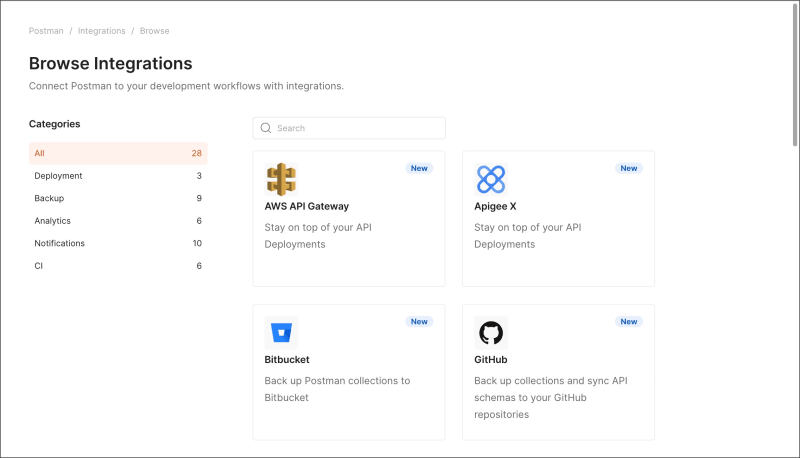Click the New badge on GitHub card
The width and height of the screenshot is (800, 458).
click(629, 322)
